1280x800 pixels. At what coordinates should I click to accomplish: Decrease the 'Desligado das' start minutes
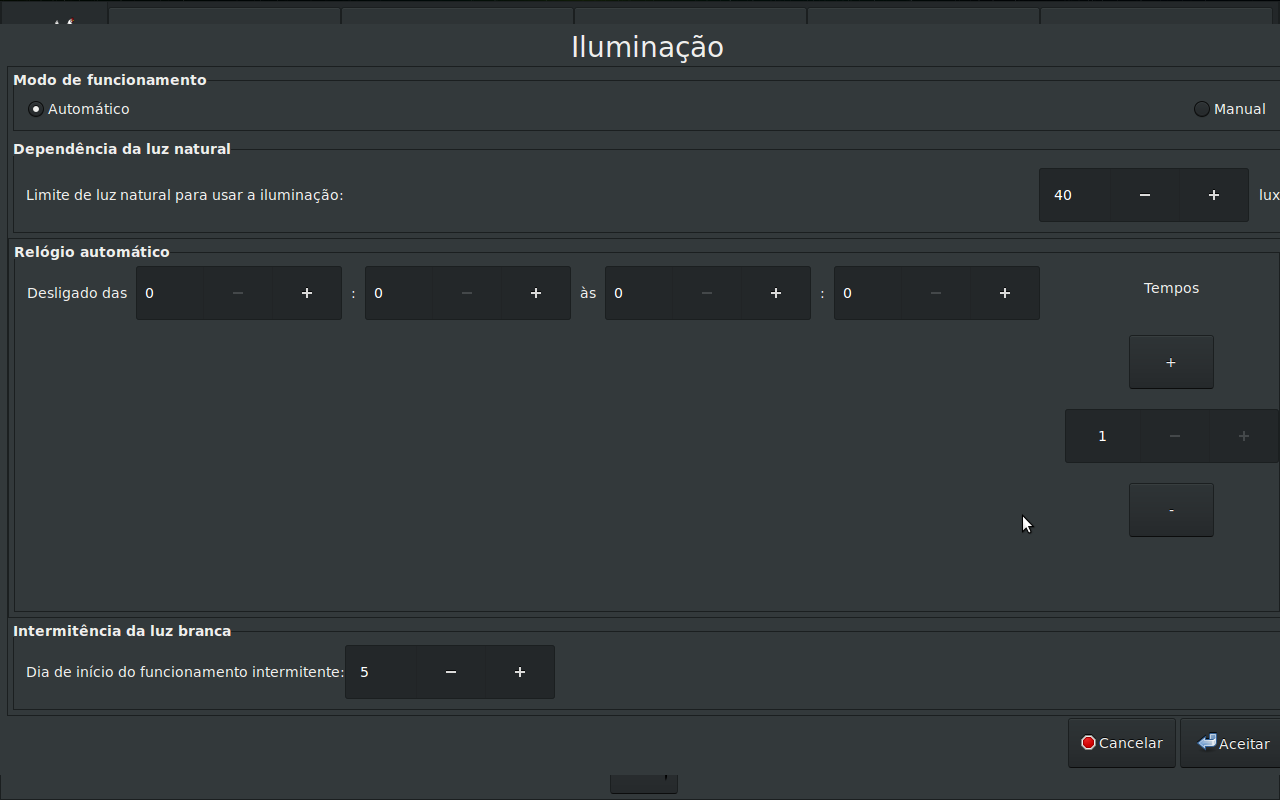click(x=467, y=293)
